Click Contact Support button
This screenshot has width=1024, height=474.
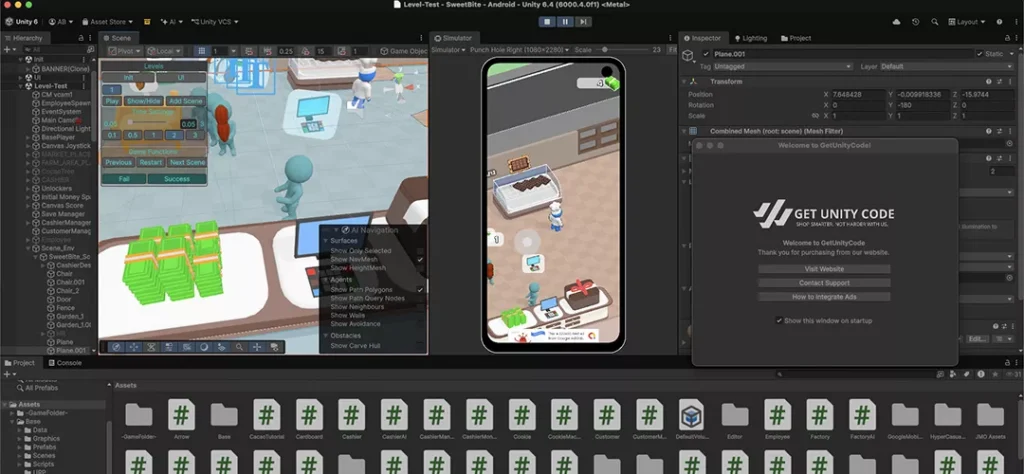click(824, 283)
